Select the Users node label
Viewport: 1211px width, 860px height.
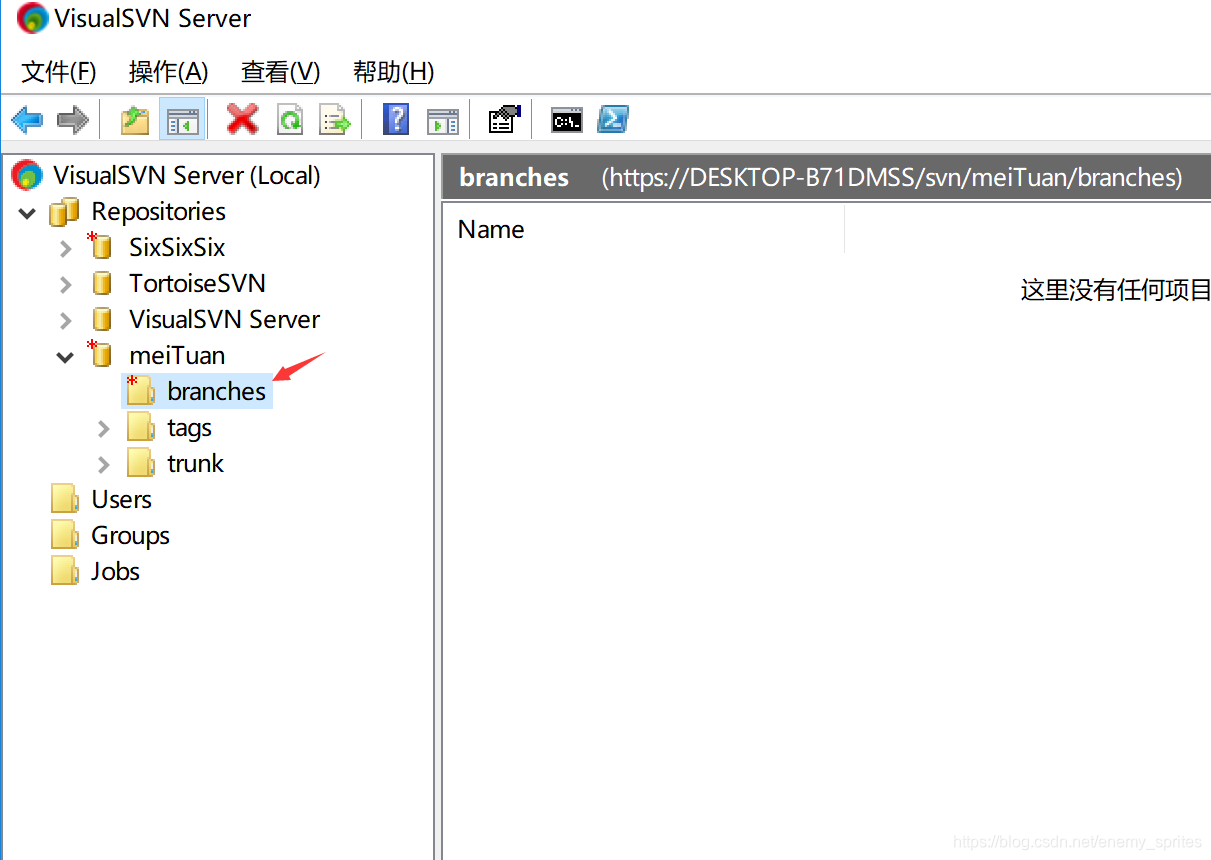[121, 499]
